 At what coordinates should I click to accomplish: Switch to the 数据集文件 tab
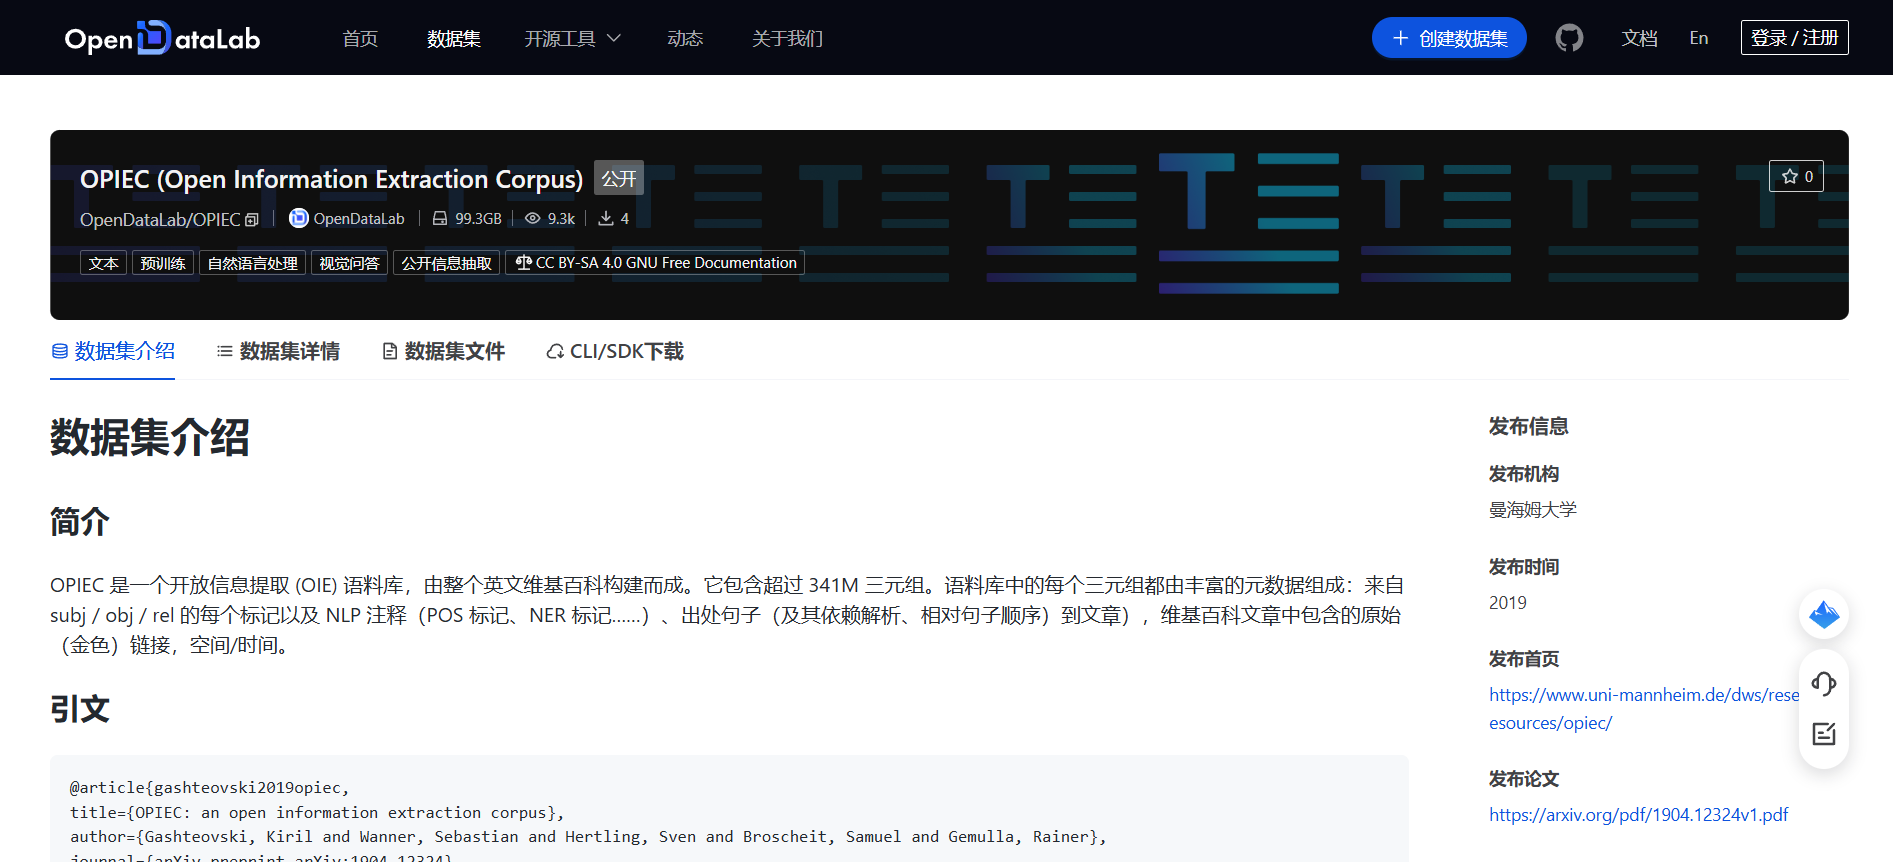[443, 351]
